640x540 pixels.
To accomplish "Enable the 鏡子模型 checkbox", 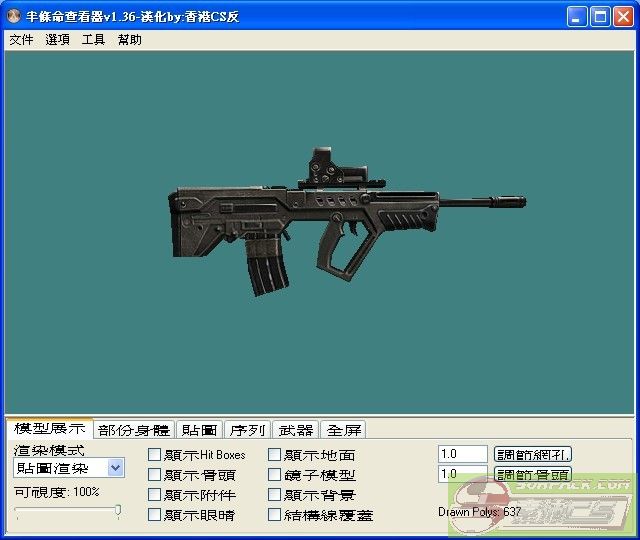I will (274, 475).
